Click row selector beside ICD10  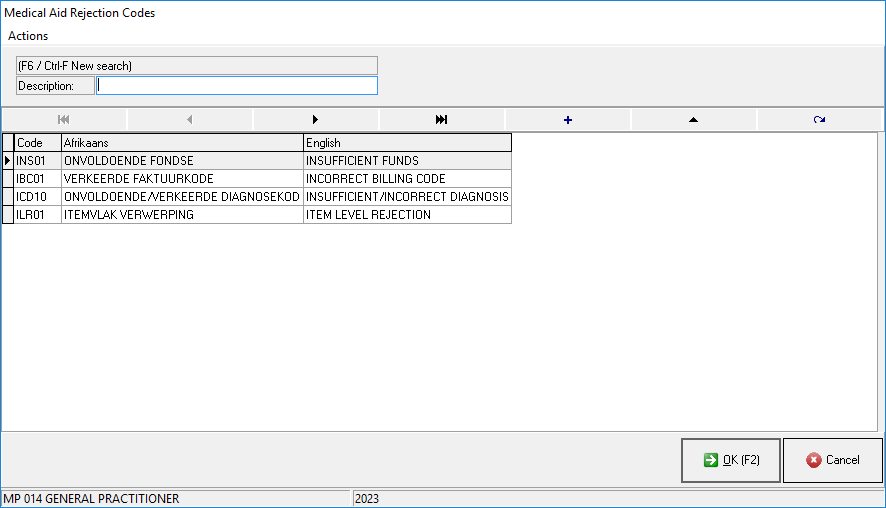tap(8, 197)
